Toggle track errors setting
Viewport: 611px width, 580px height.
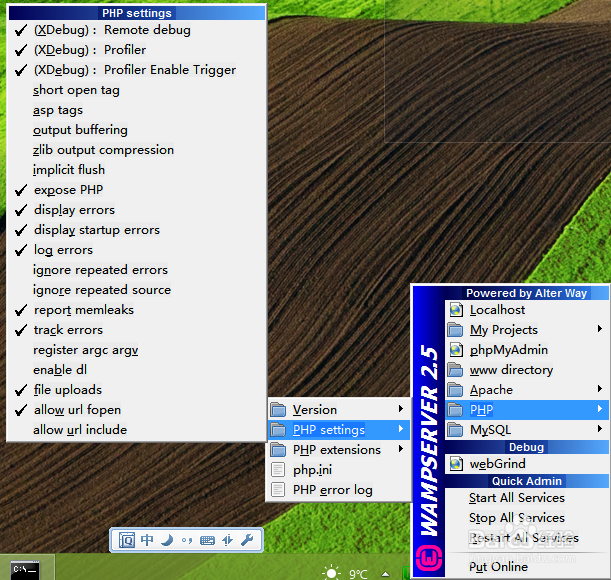tap(136, 330)
